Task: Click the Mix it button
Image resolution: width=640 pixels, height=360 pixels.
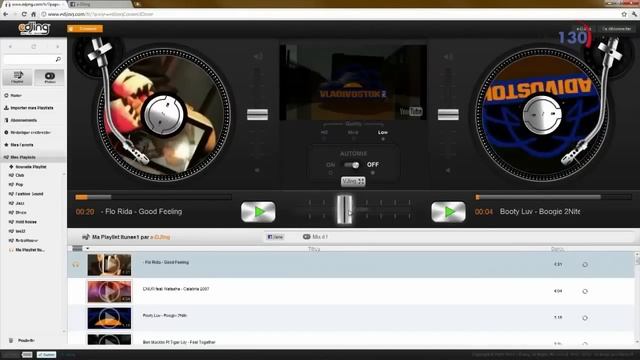Action: point(316,237)
